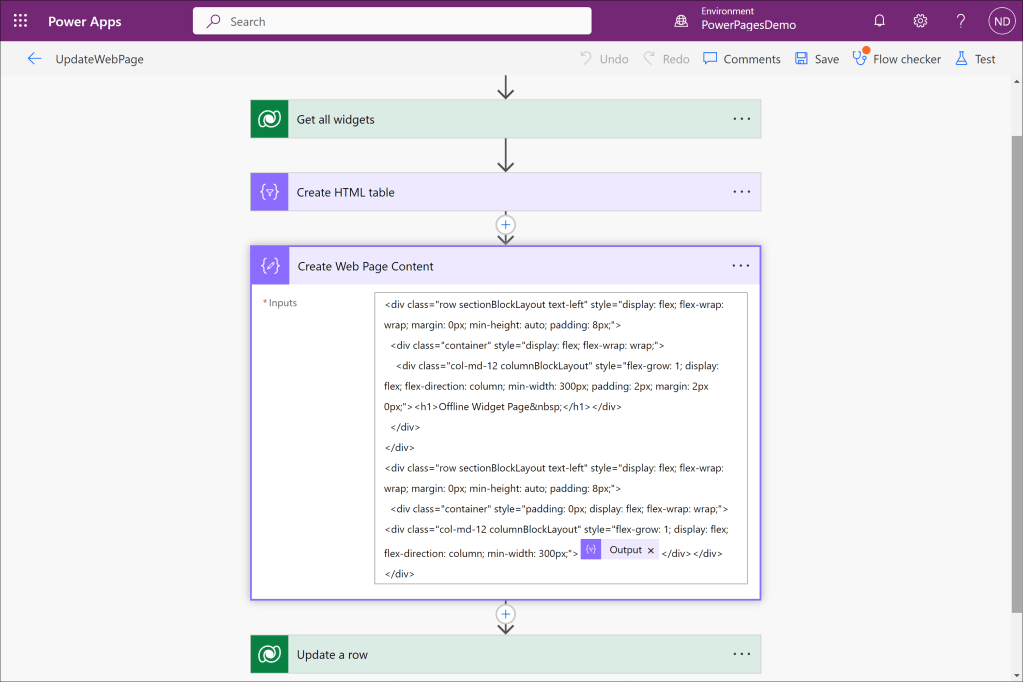
Task: Click the Get all widgets Dataverse icon
Action: point(269,119)
